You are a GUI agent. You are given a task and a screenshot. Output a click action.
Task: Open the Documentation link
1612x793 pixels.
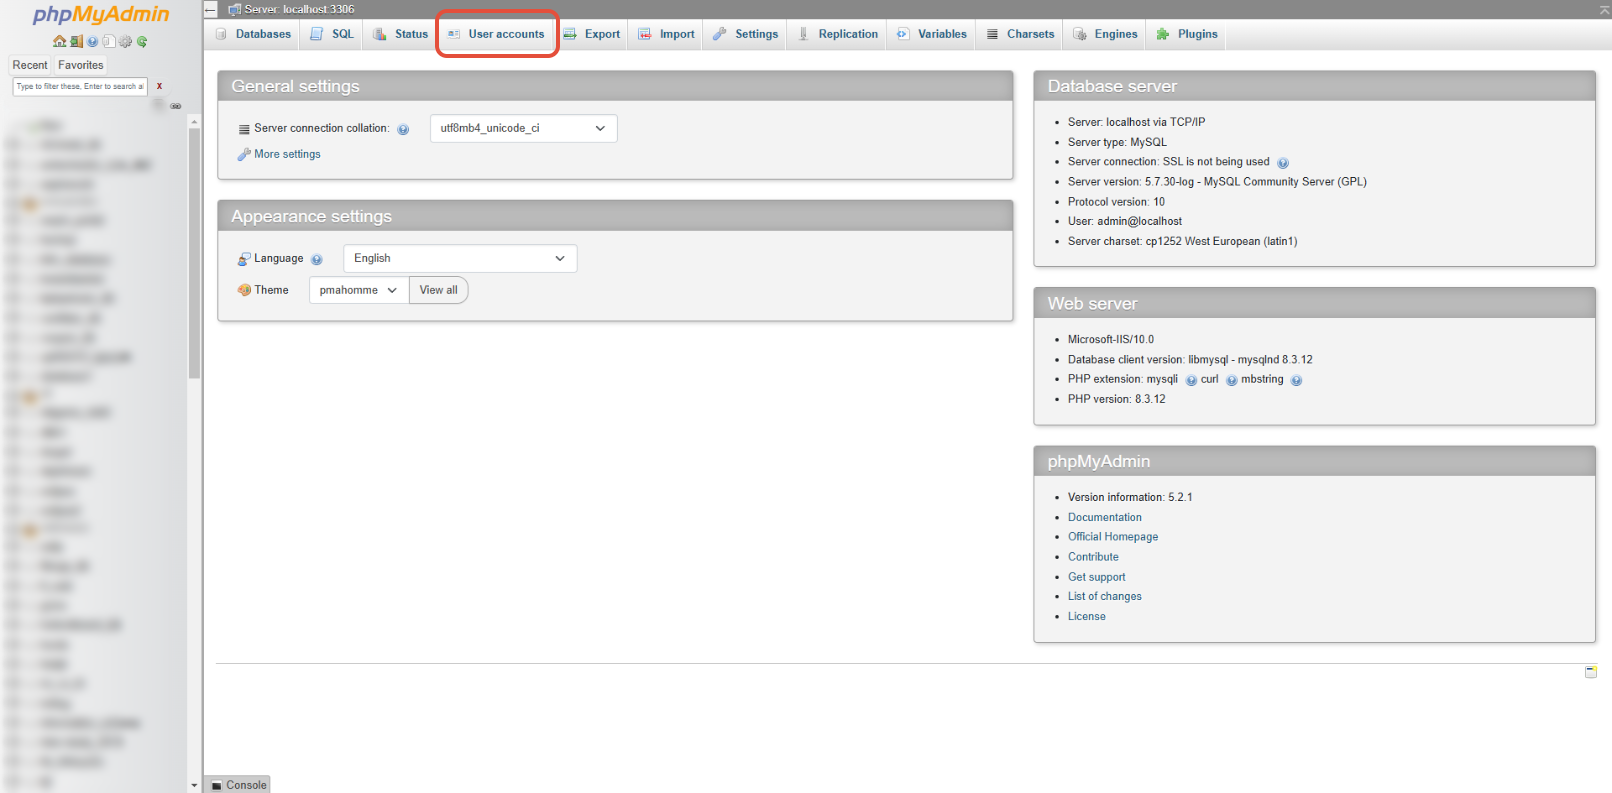[x=1104, y=517]
